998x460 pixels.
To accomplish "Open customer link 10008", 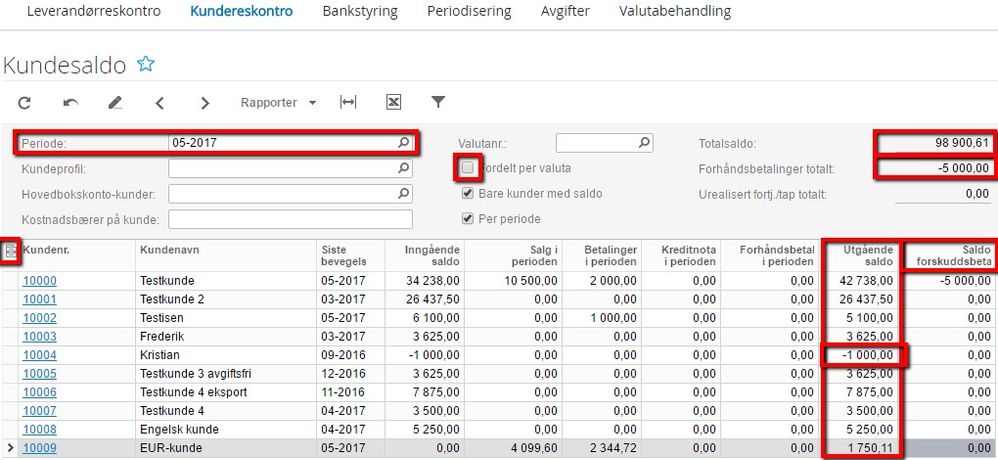I will [x=39, y=429].
